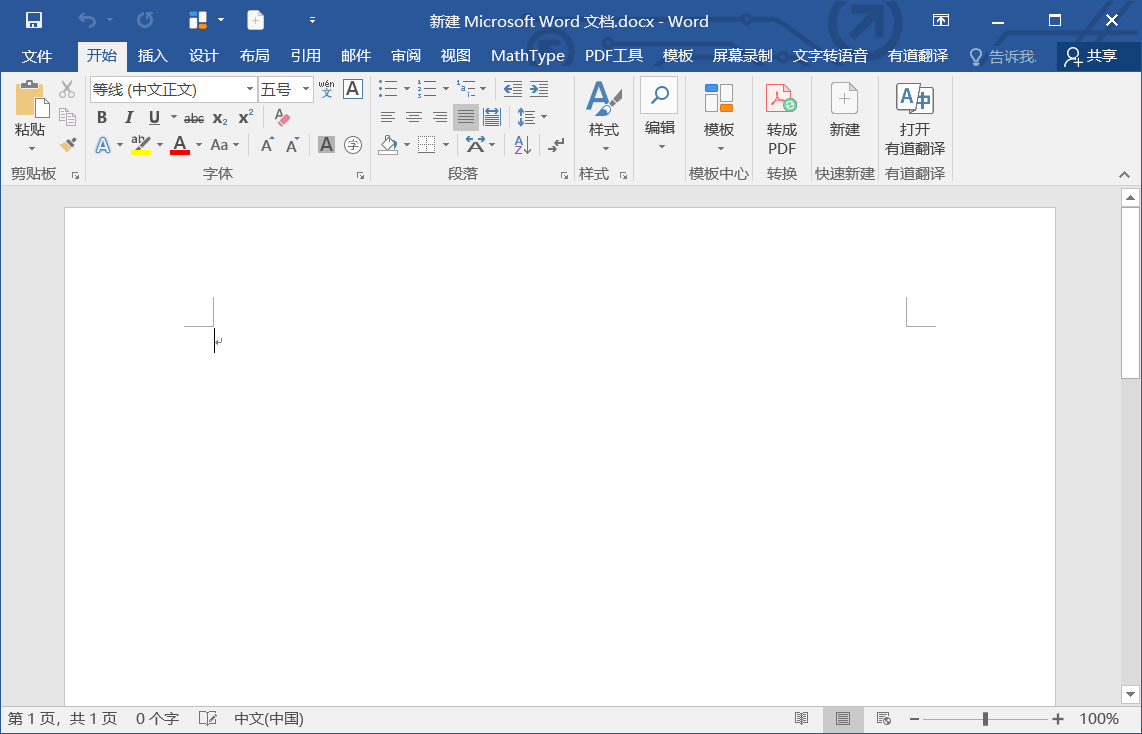Click the 100% zoom level
The width and height of the screenshot is (1142, 734).
pyautogui.click(x=1098, y=719)
